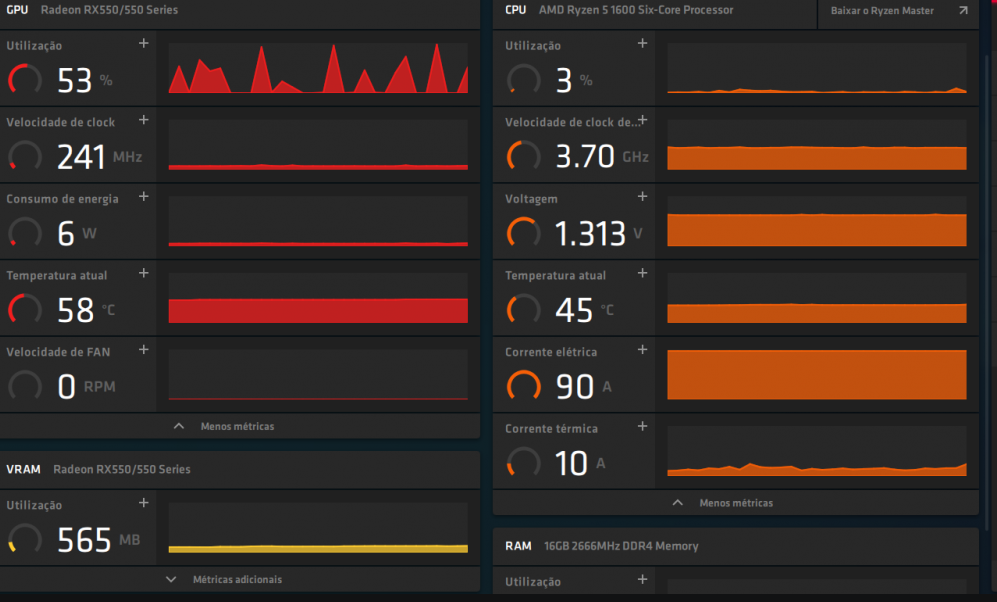Click the '3 %' CPU utilization value
The image size is (997, 602).
[574, 81]
